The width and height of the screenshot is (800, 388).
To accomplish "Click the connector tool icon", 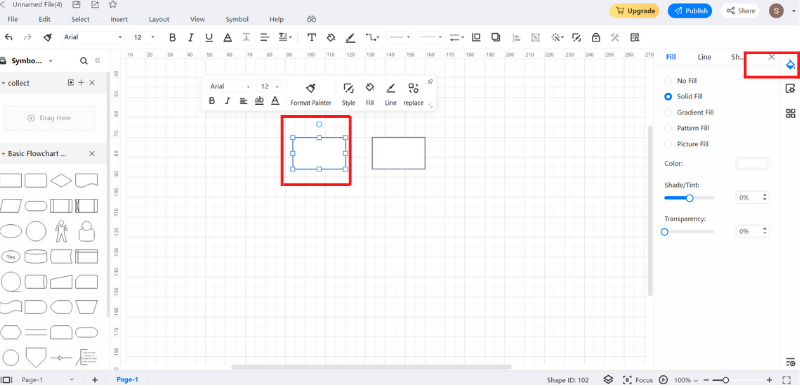I will pos(371,37).
